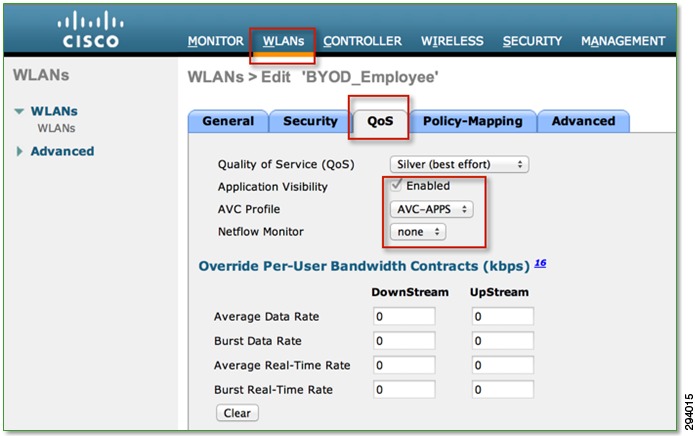Open the CONTROLLER menu

point(362,41)
